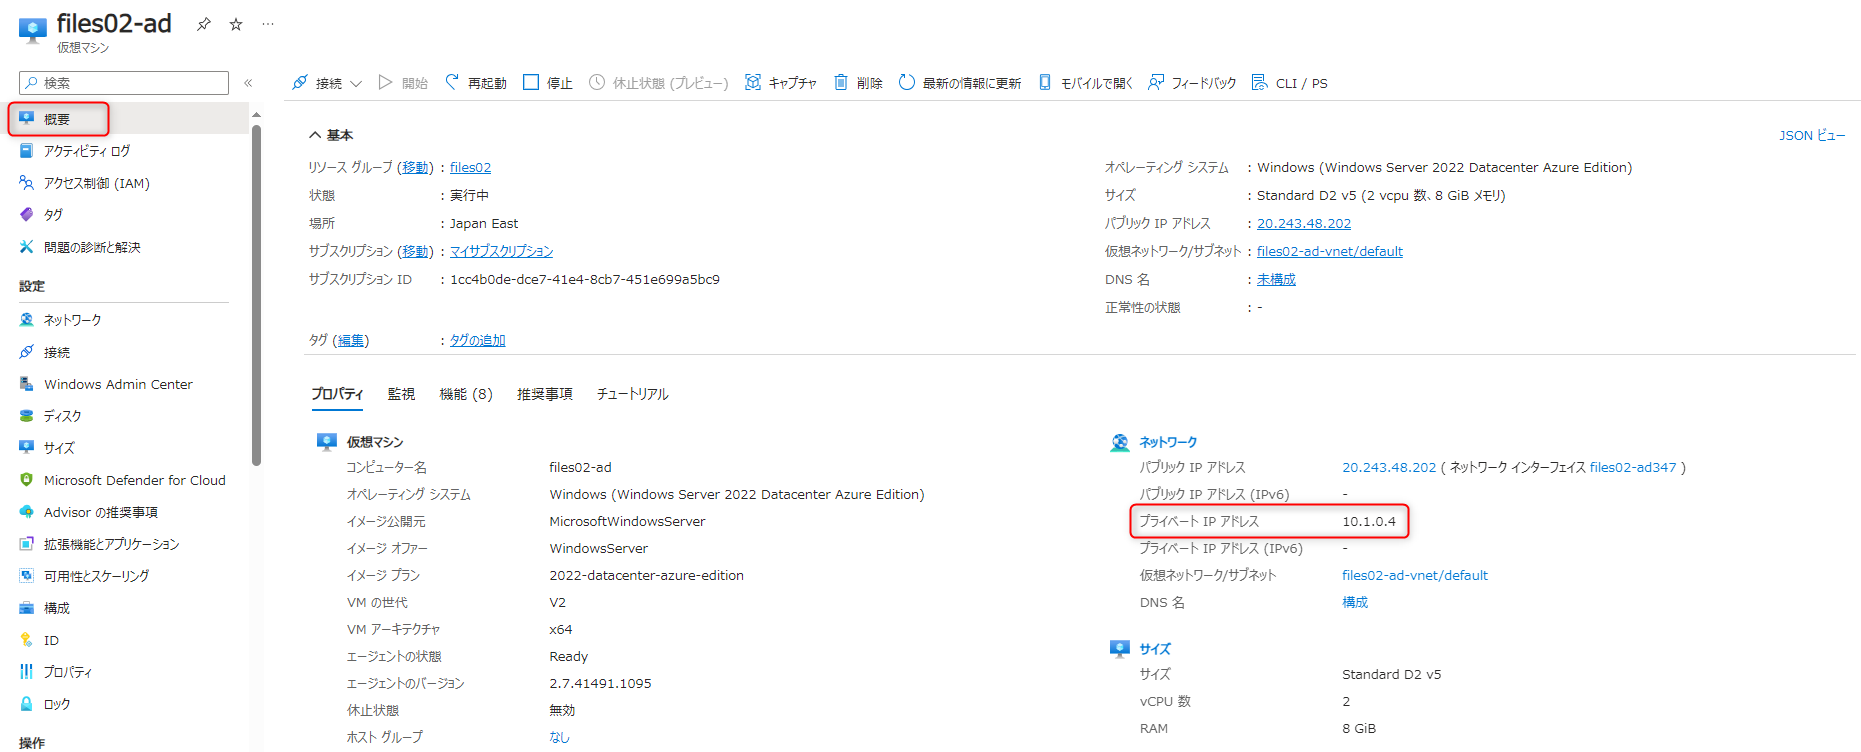Screen dimensions: 1861x752
Task: Expand the 接続 connect dropdown
Action: tap(356, 83)
